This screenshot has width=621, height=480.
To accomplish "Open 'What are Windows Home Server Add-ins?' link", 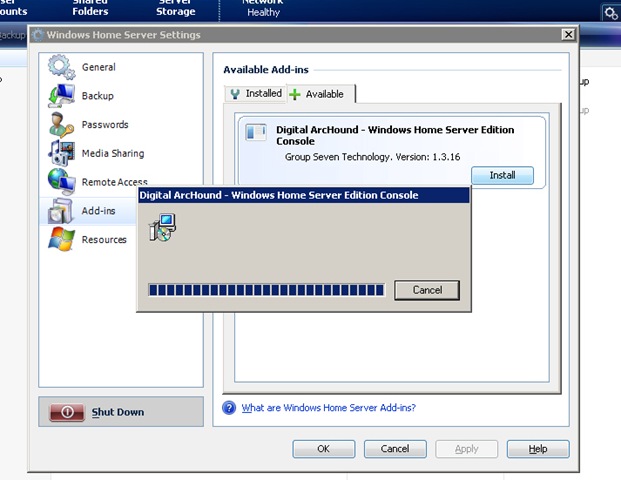I will click(329, 408).
